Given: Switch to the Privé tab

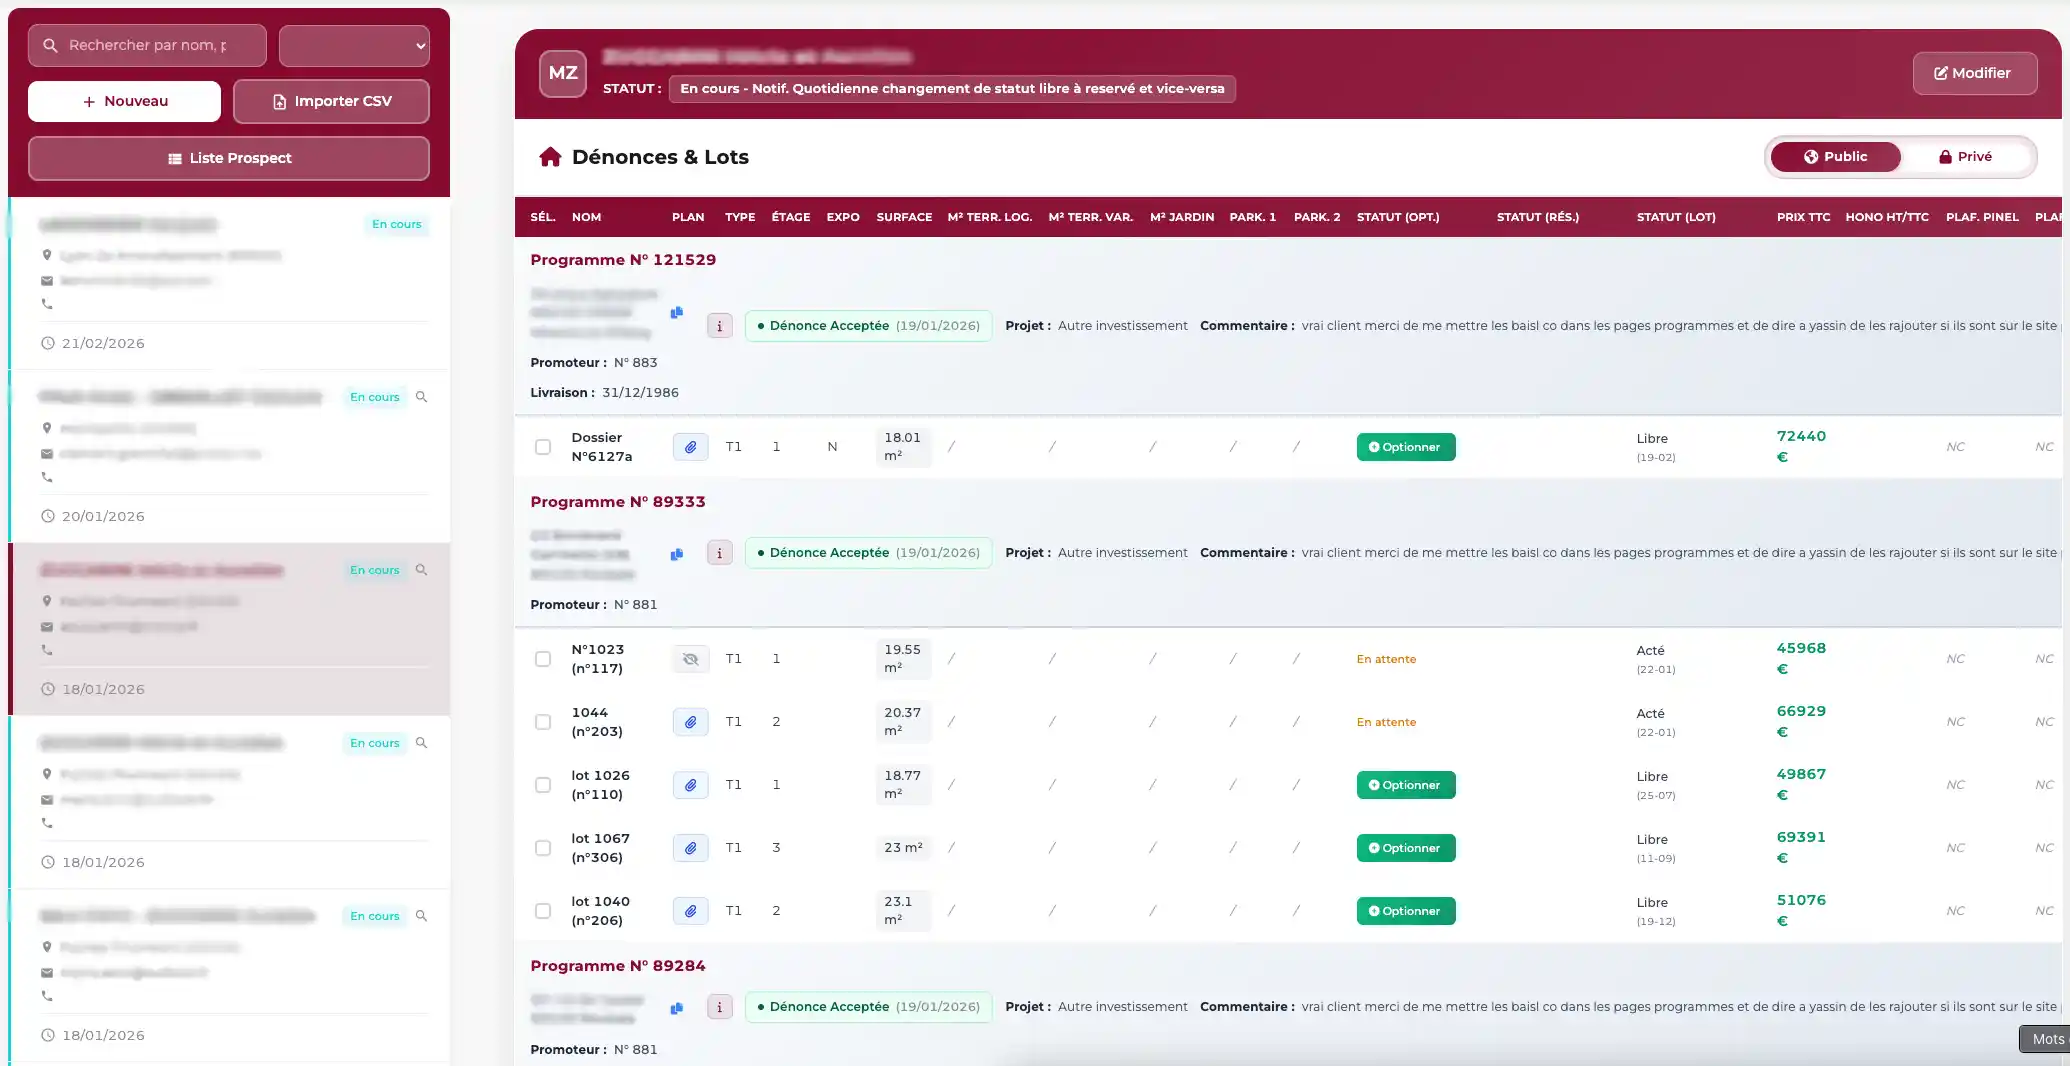Looking at the screenshot, I should point(1965,157).
